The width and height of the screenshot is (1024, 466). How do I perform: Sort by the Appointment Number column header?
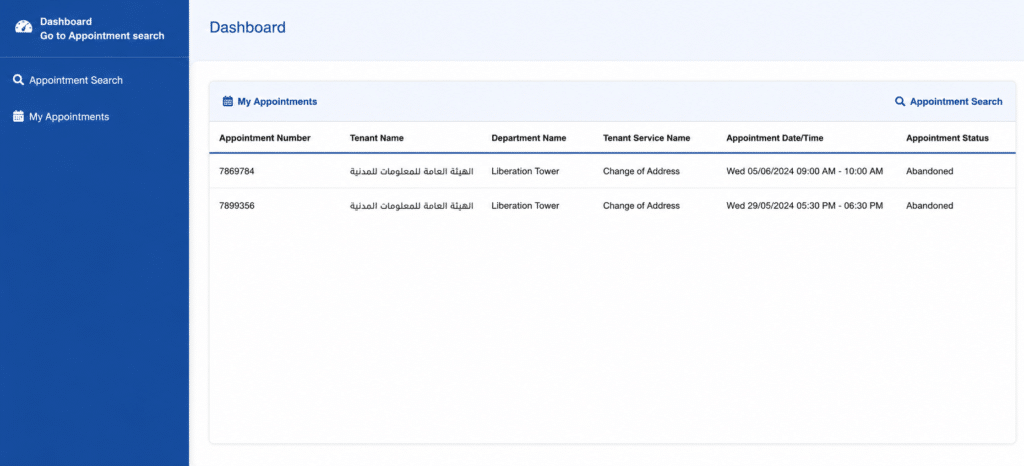tap(264, 138)
